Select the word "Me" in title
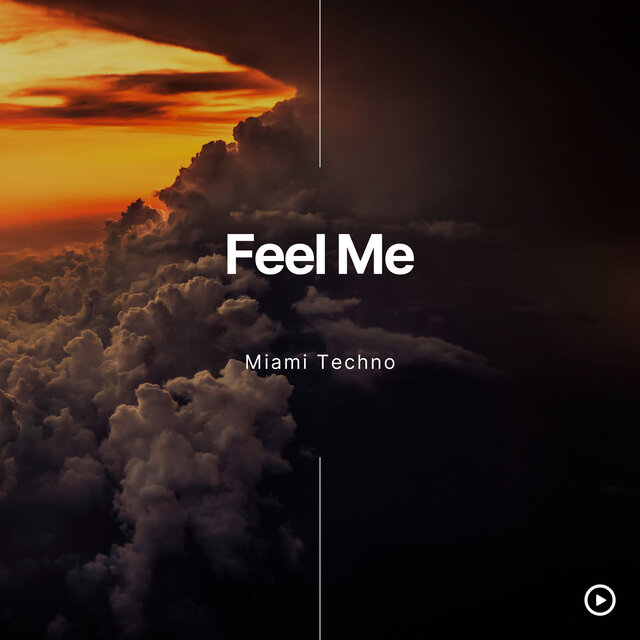The width and height of the screenshot is (640, 640). 376,254
